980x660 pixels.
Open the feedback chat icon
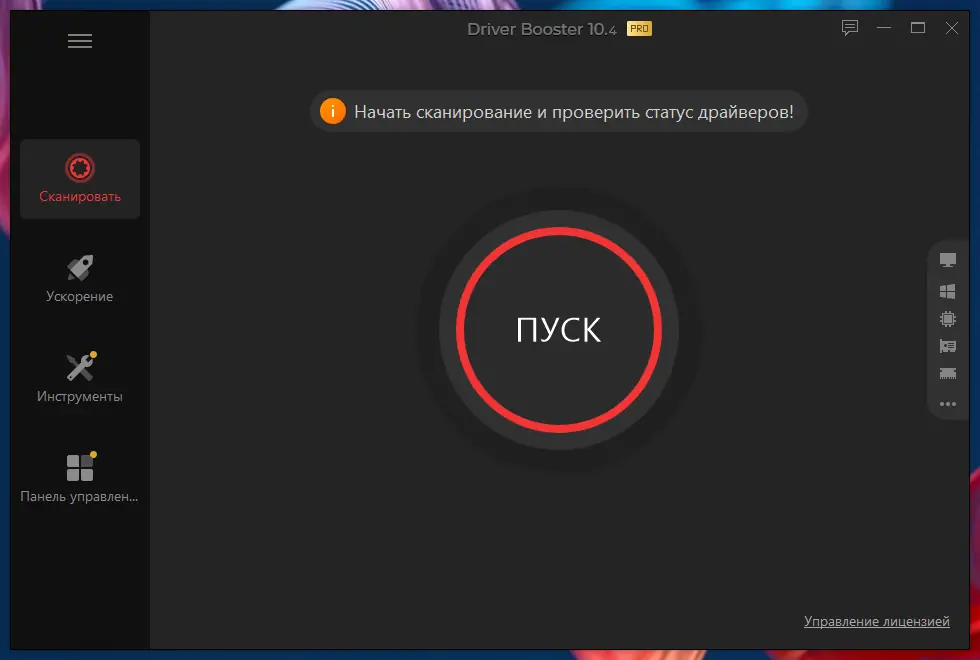849,28
